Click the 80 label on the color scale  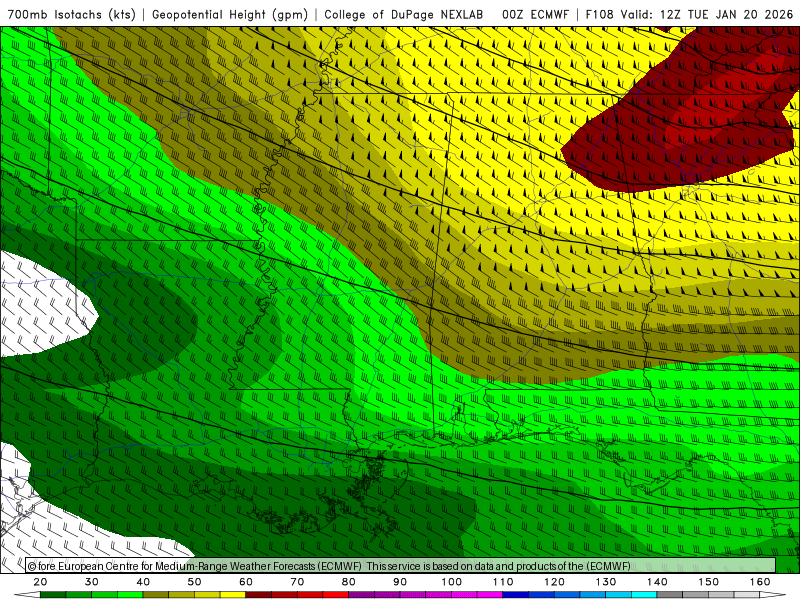coord(348,582)
